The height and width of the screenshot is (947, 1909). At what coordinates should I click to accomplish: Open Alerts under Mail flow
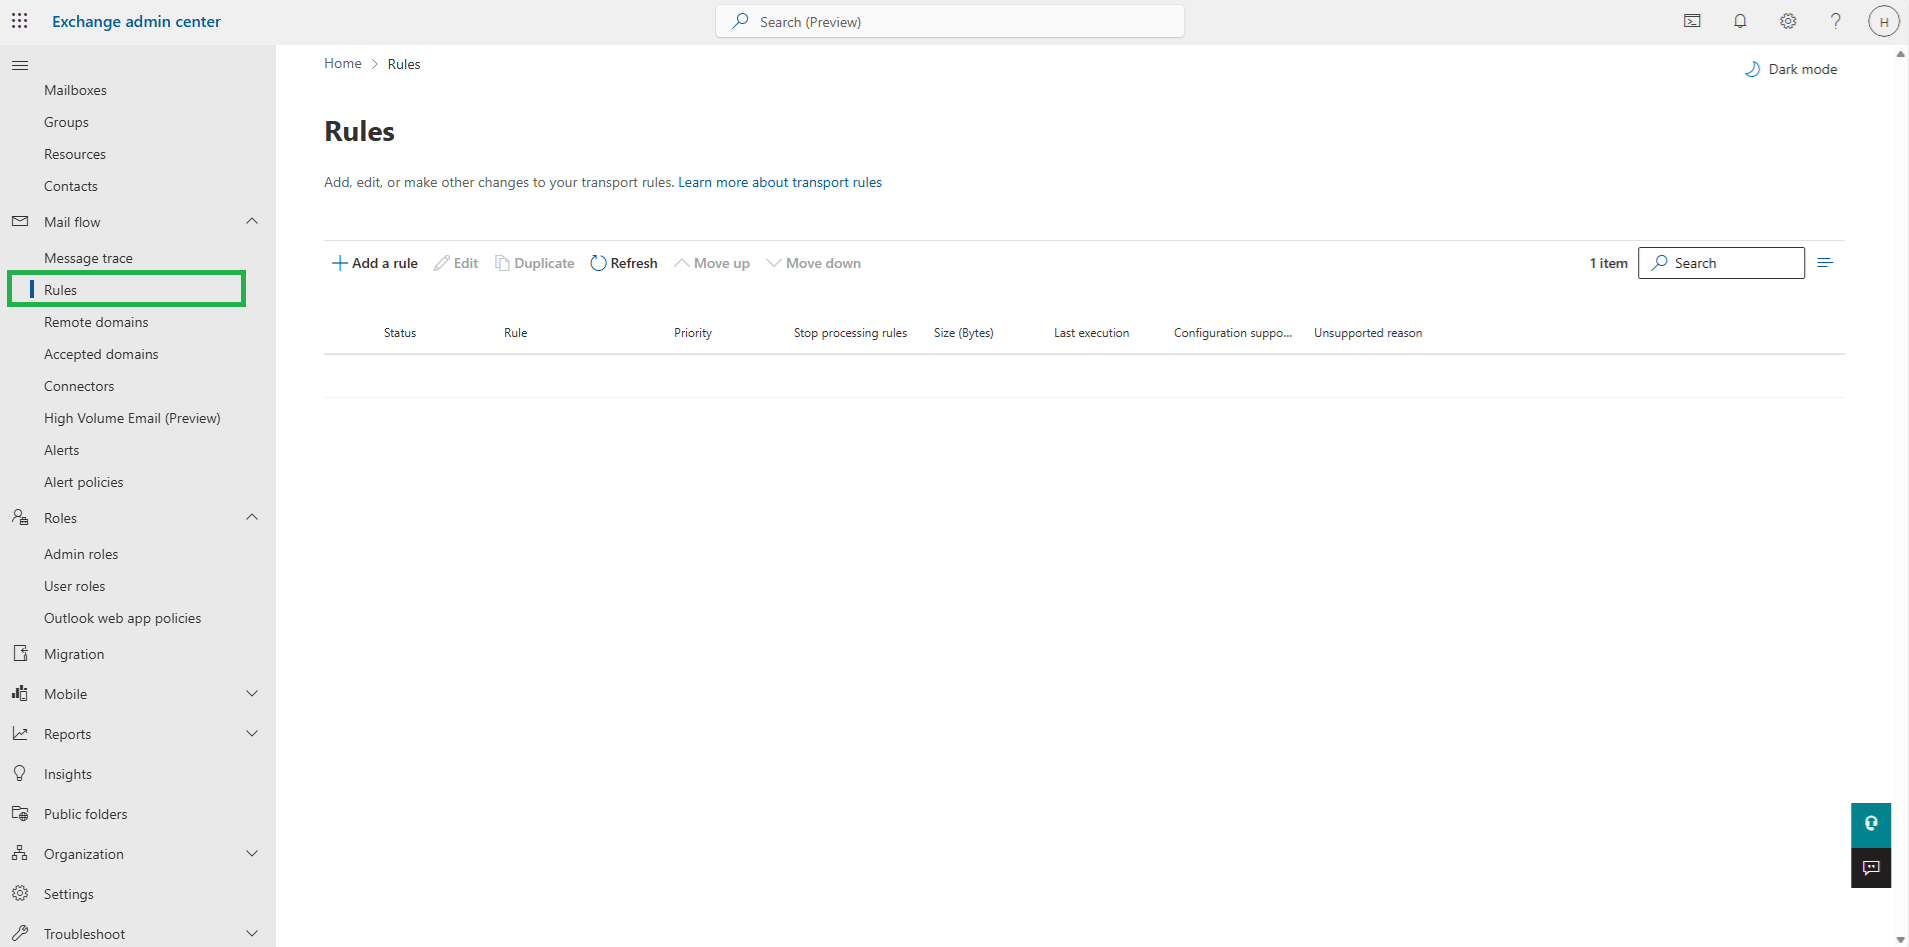(x=62, y=450)
